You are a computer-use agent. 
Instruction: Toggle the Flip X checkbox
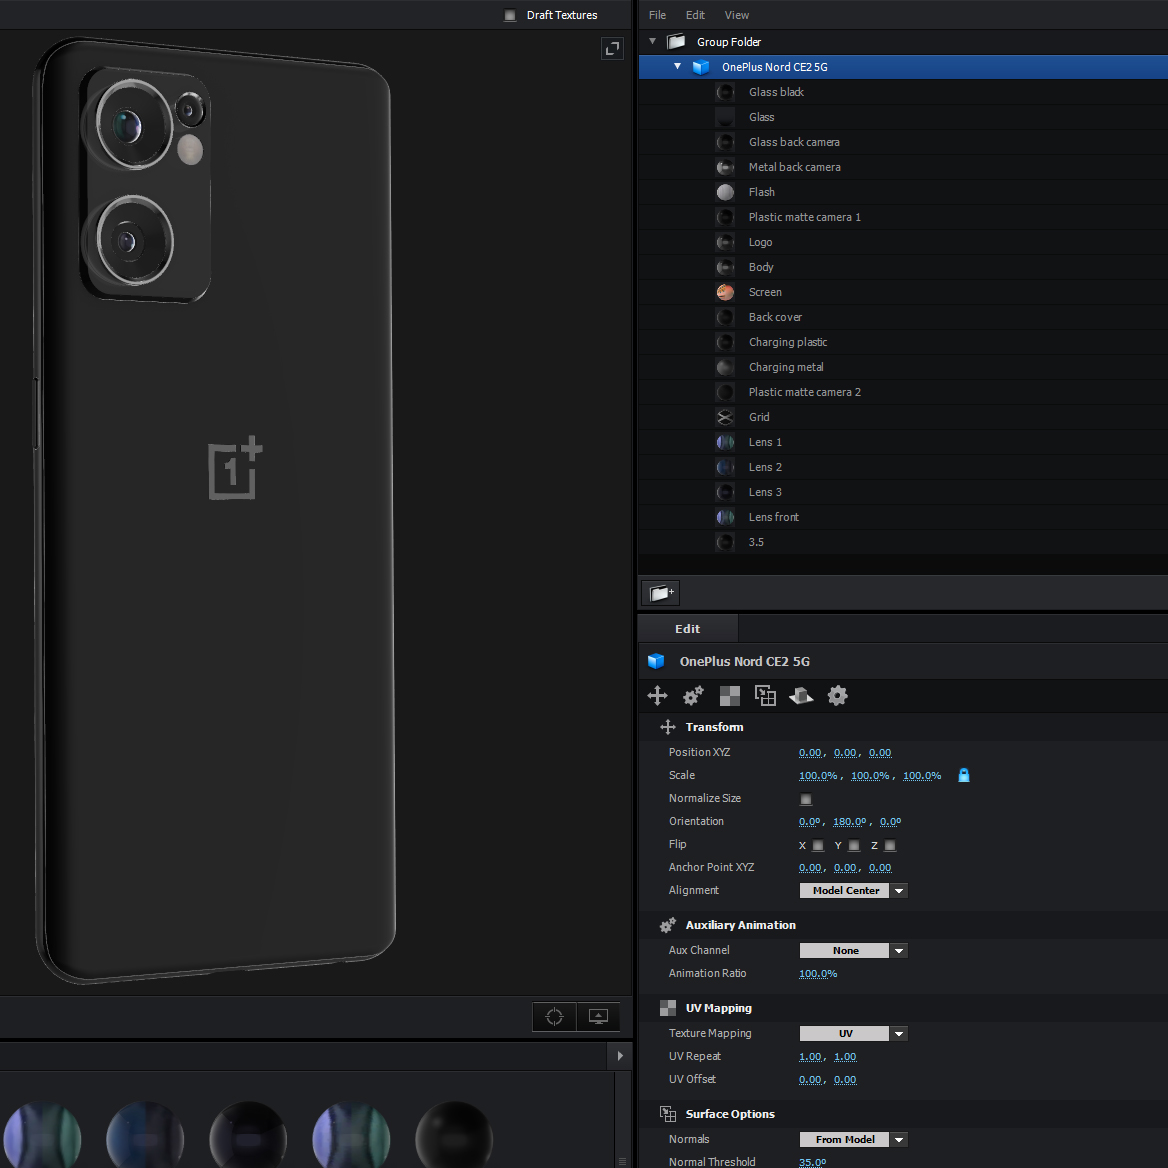tap(818, 845)
